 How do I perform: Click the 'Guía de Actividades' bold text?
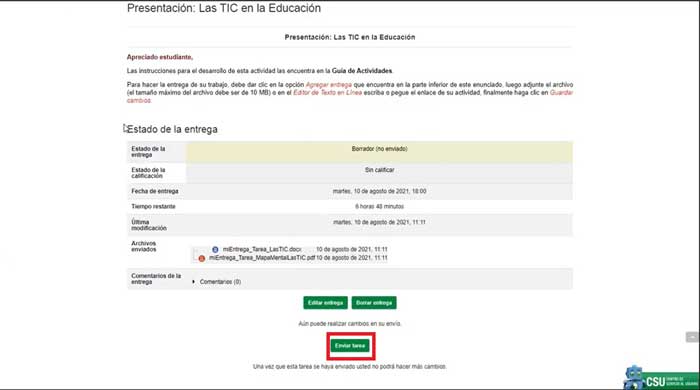pyautogui.click(x=362, y=71)
